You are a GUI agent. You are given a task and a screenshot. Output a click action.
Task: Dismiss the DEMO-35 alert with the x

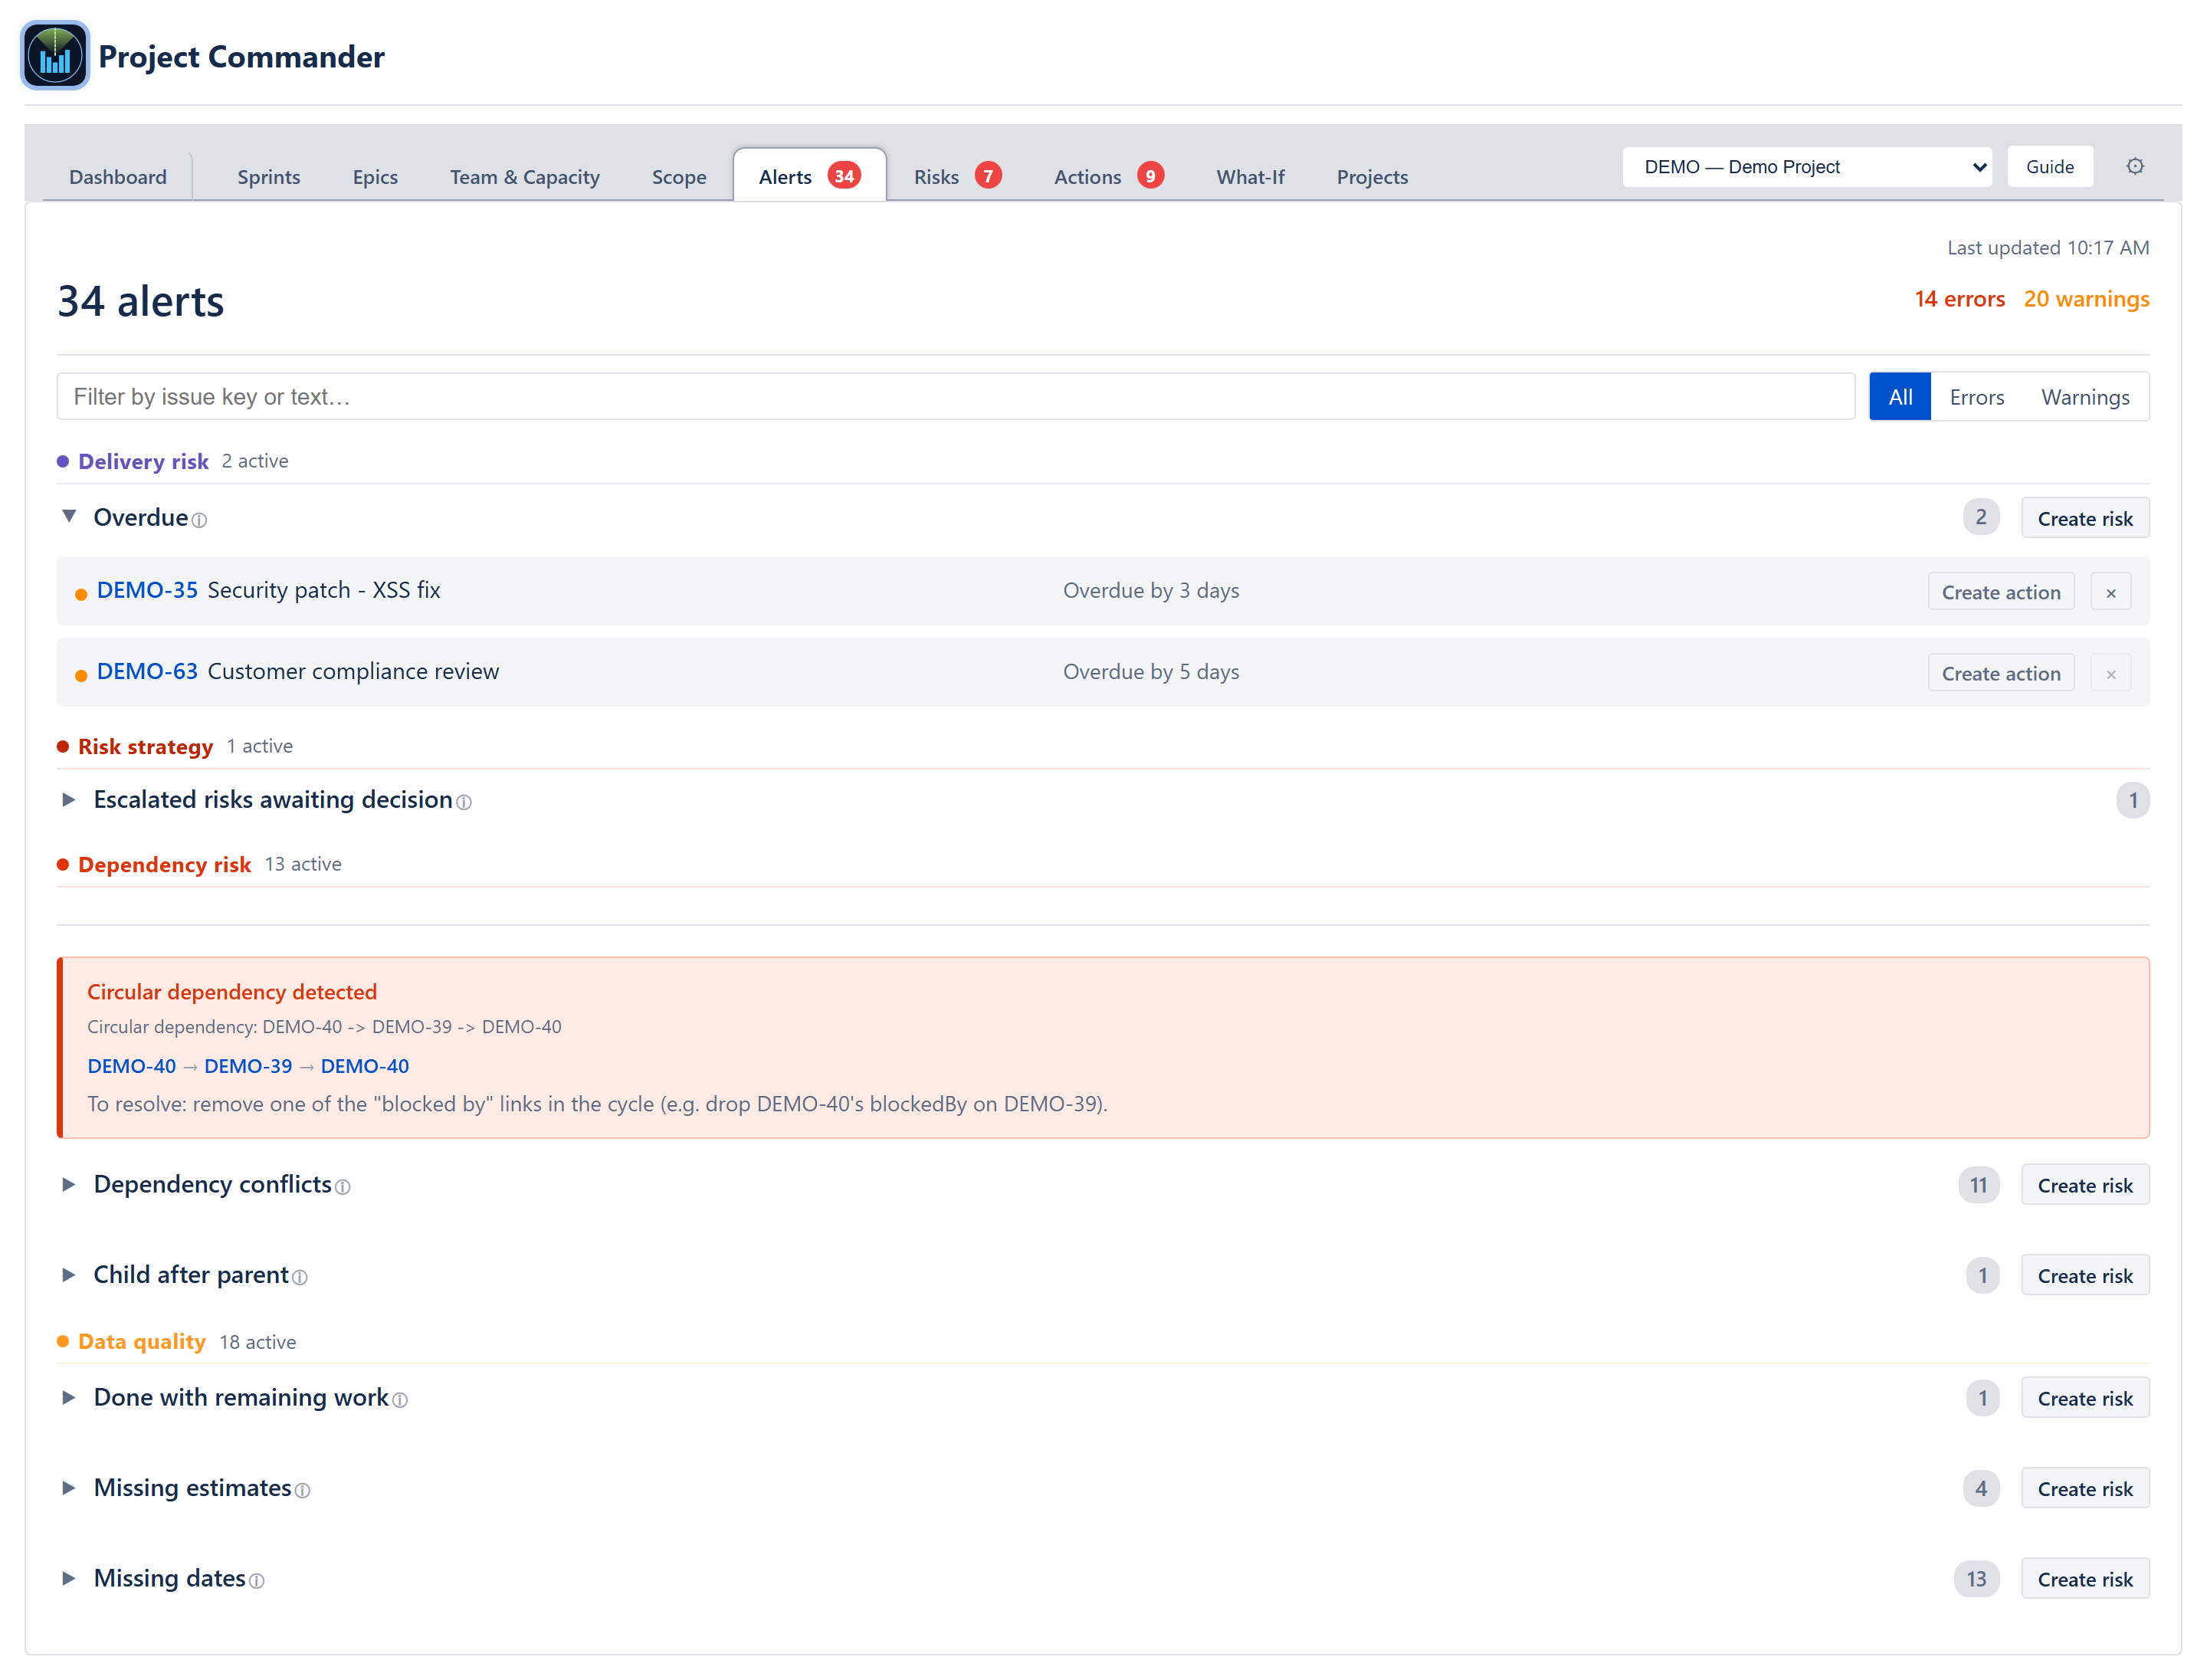pos(2111,592)
